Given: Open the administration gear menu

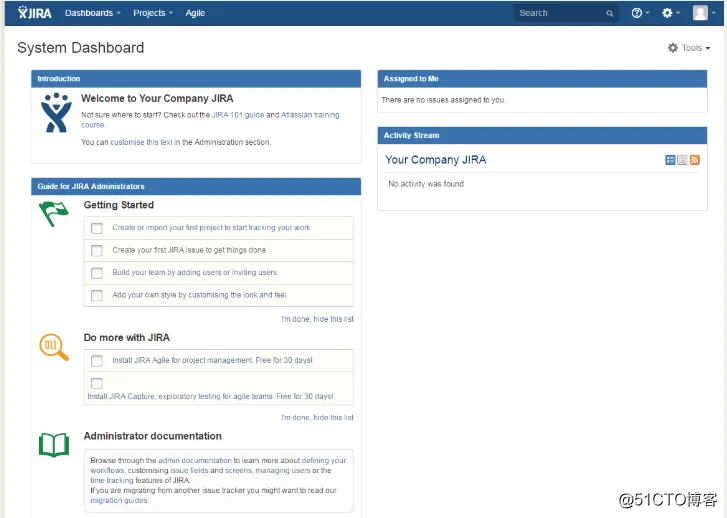Looking at the screenshot, I should tap(670, 13).
